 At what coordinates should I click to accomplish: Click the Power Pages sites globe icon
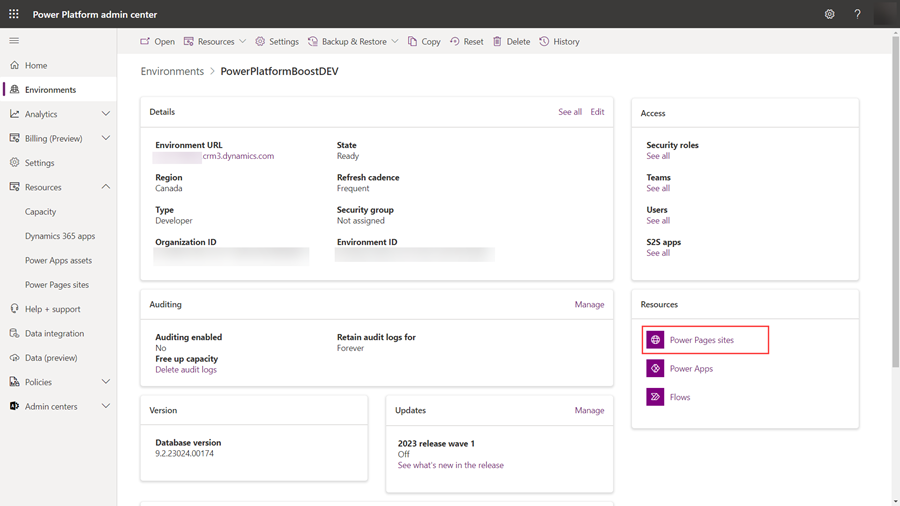pos(655,340)
